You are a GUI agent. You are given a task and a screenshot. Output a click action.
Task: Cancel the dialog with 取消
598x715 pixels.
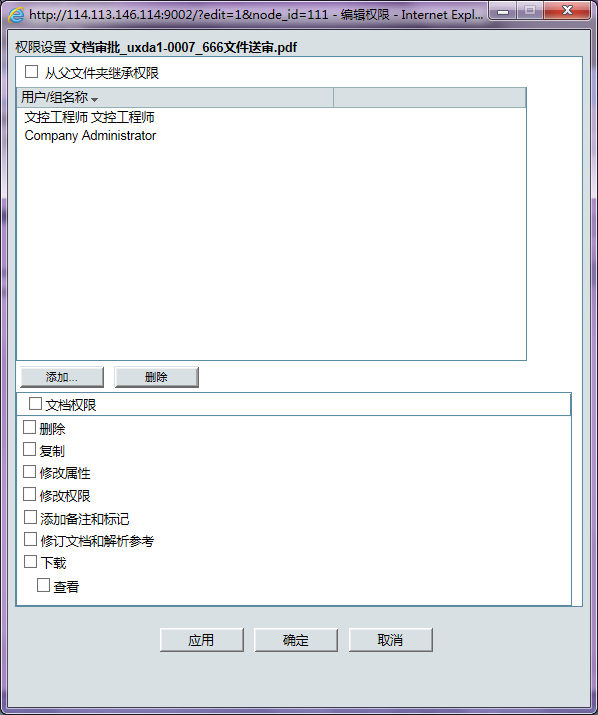(x=390, y=640)
